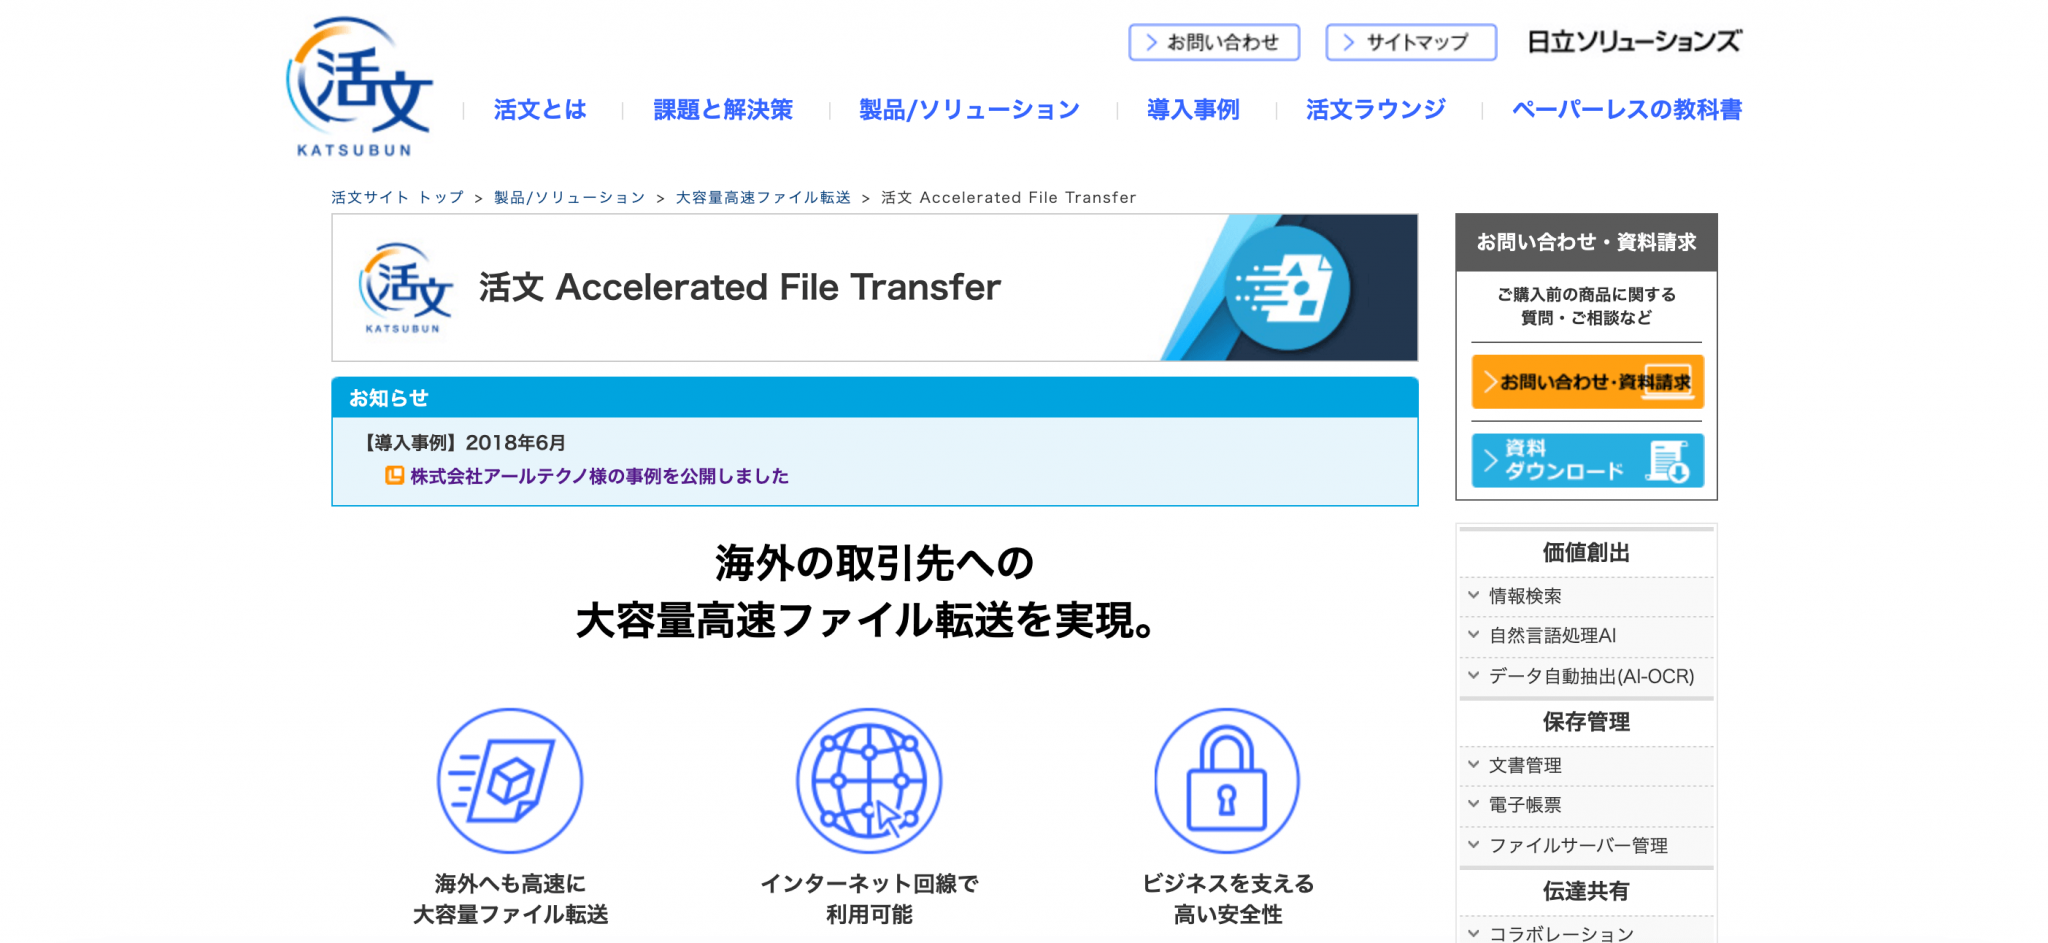The width and height of the screenshot is (2048, 943).
Task: Click the orange お問い合わせ・資料請求 button
Action: coord(1586,382)
